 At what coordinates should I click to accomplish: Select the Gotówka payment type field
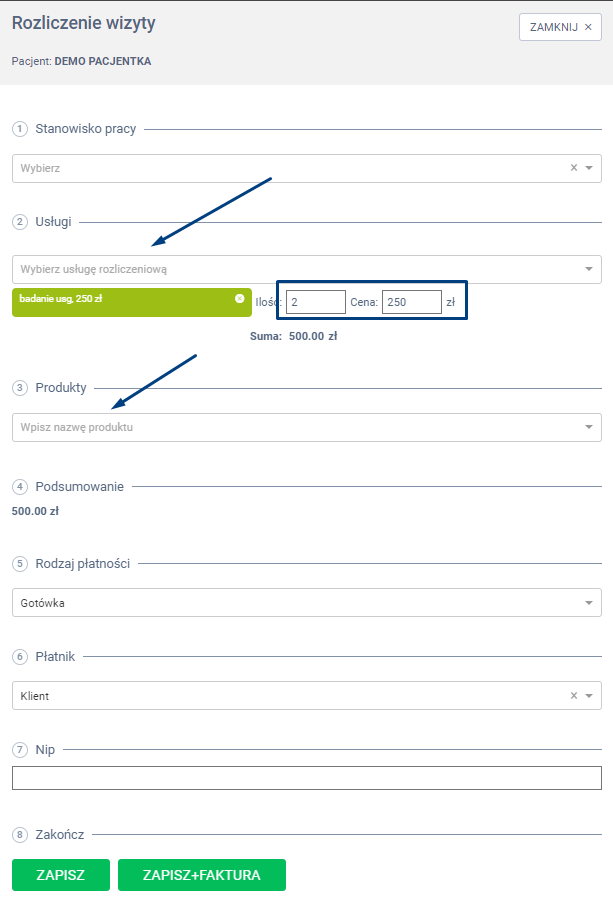[290, 603]
